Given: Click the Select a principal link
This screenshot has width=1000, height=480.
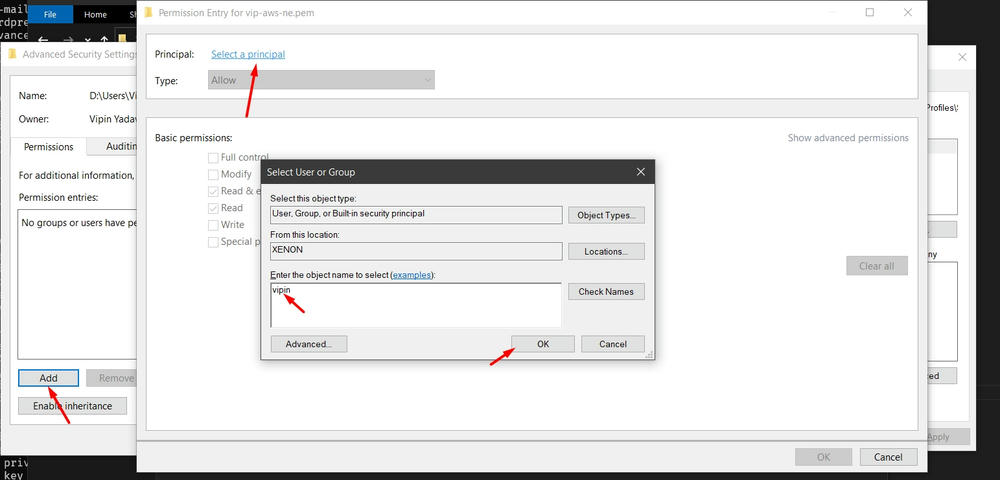Looking at the screenshot, I should pyautogui.click(x=248, y=54).
